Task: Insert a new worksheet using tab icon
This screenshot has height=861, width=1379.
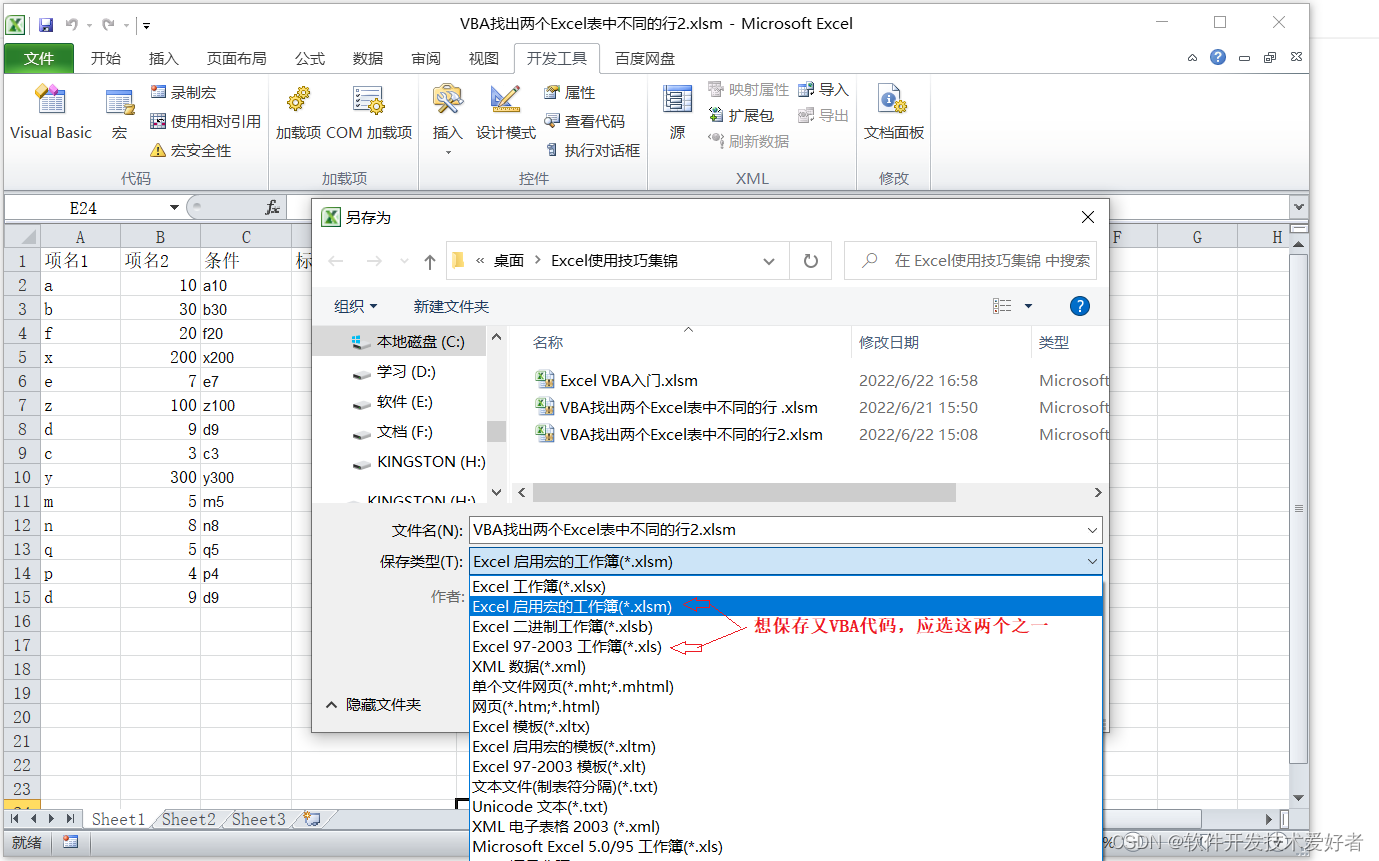Action: 312,819
